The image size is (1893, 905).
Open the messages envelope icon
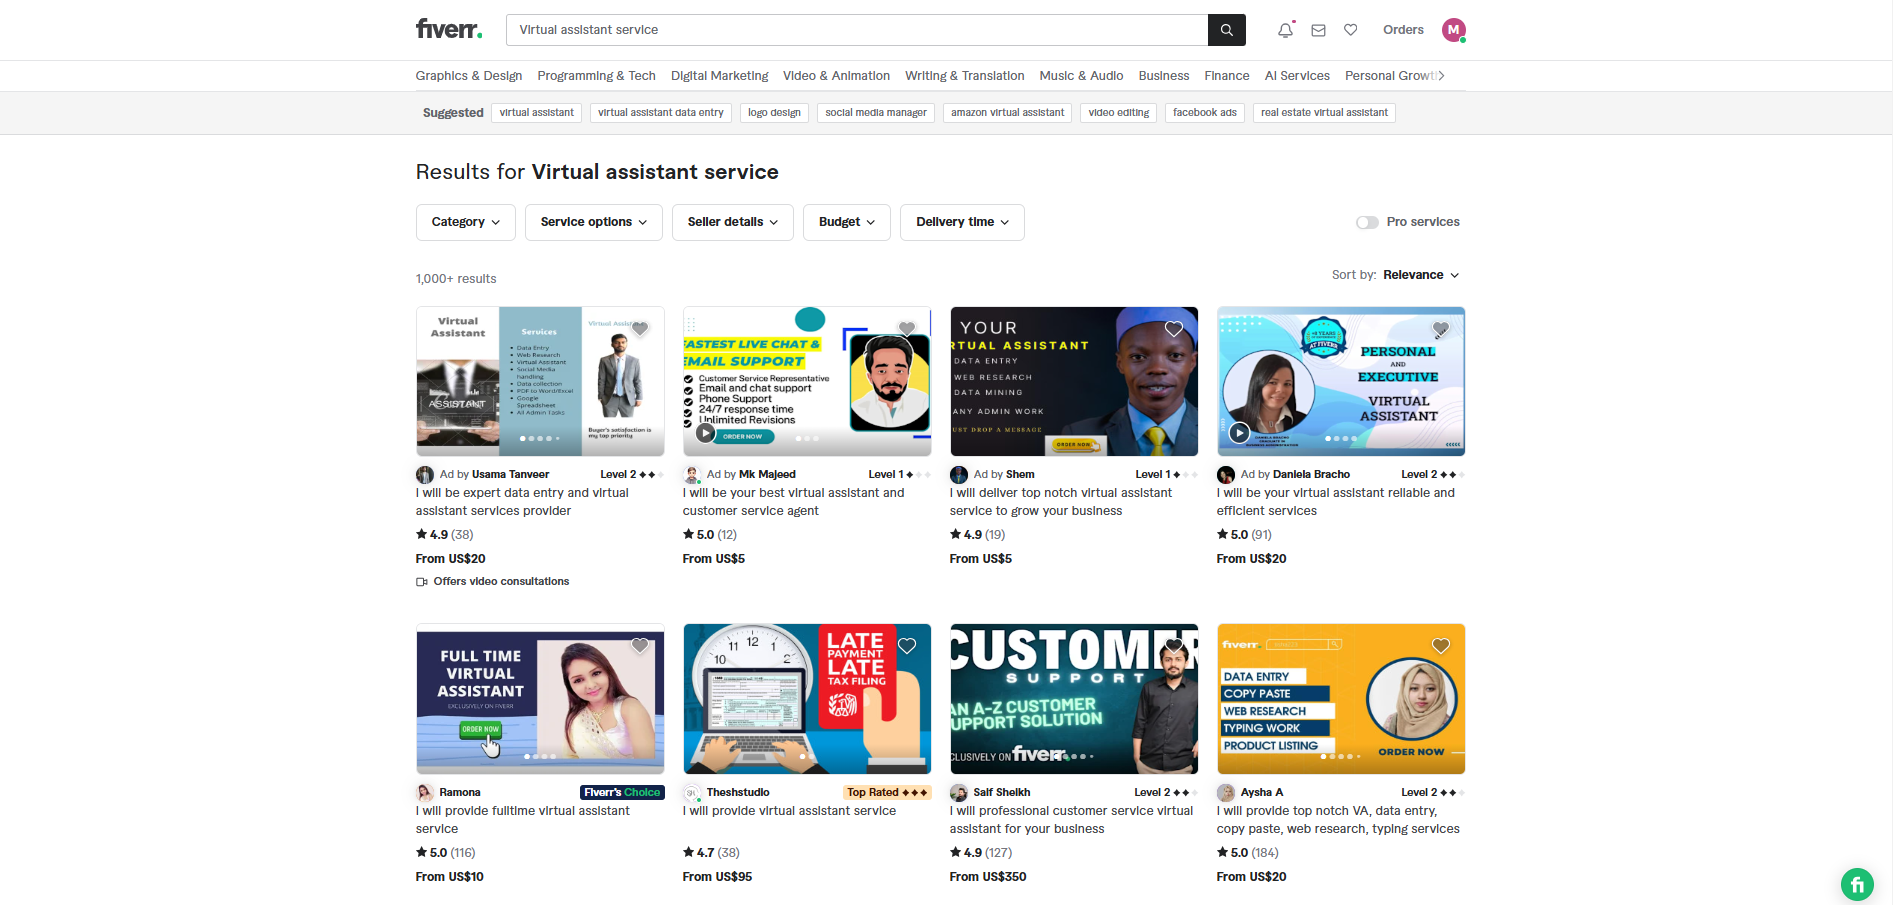tap(1319, 30)
